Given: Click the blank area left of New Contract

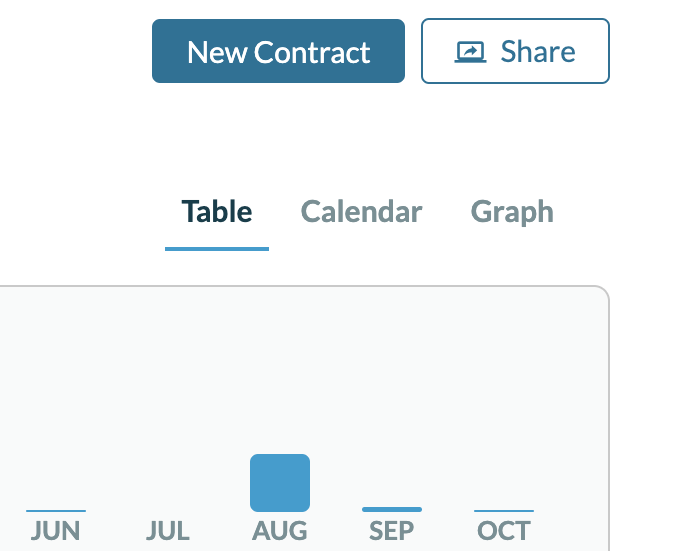Looking at the screenshot, I should 70,51.
